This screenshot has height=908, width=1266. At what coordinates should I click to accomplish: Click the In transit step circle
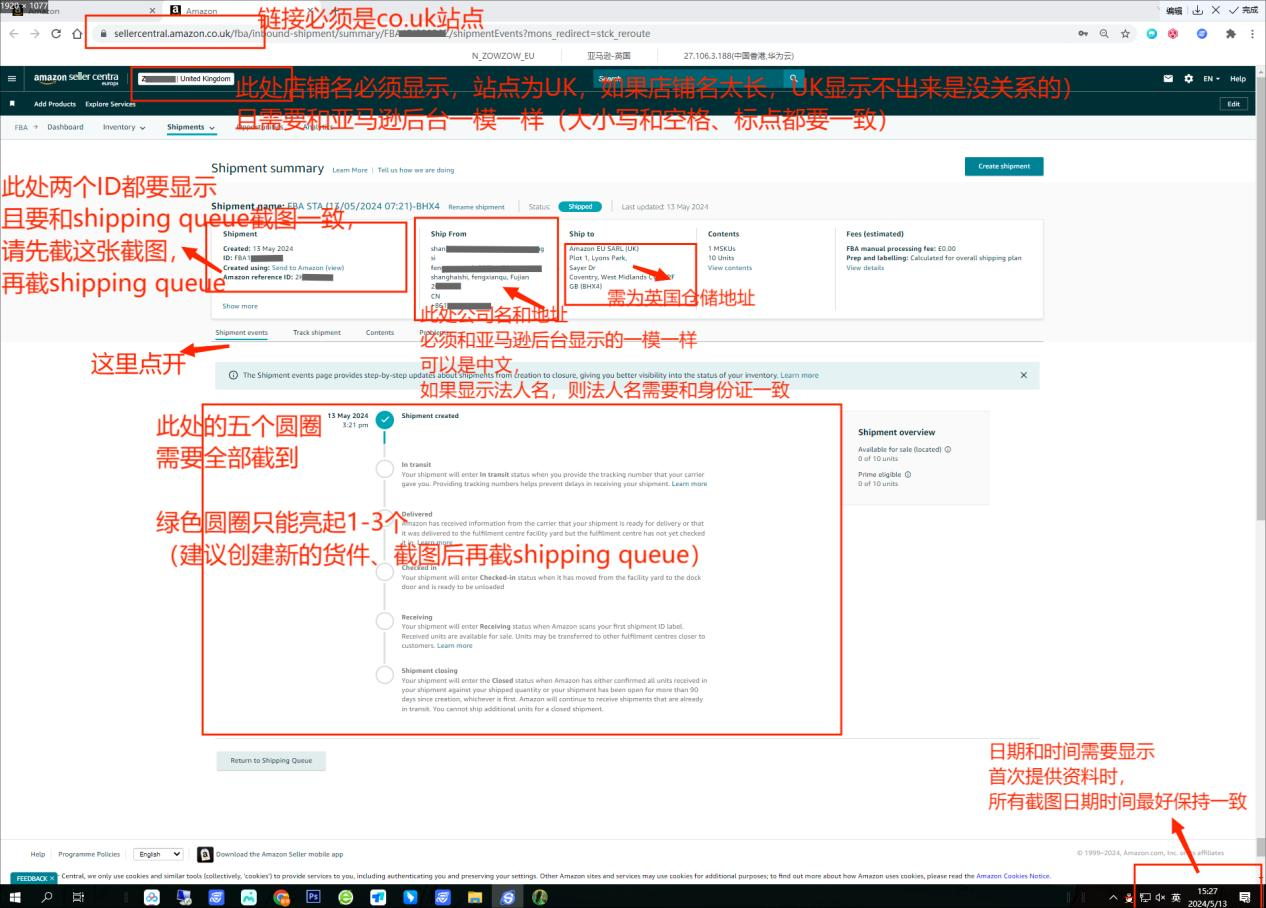coord(384,469)
